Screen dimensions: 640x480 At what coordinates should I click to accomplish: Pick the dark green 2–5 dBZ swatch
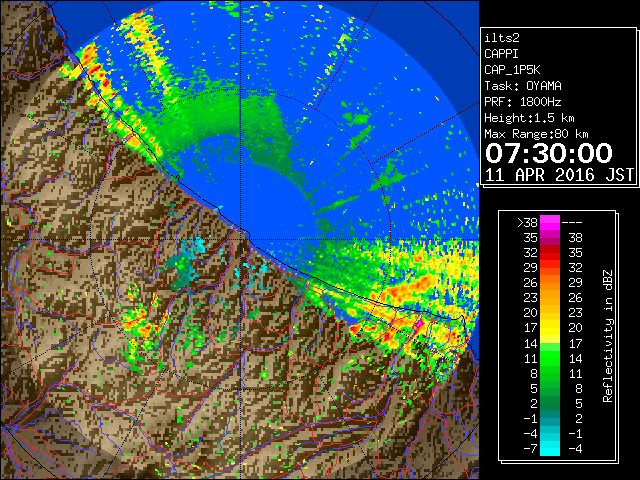tap(550, 403)
